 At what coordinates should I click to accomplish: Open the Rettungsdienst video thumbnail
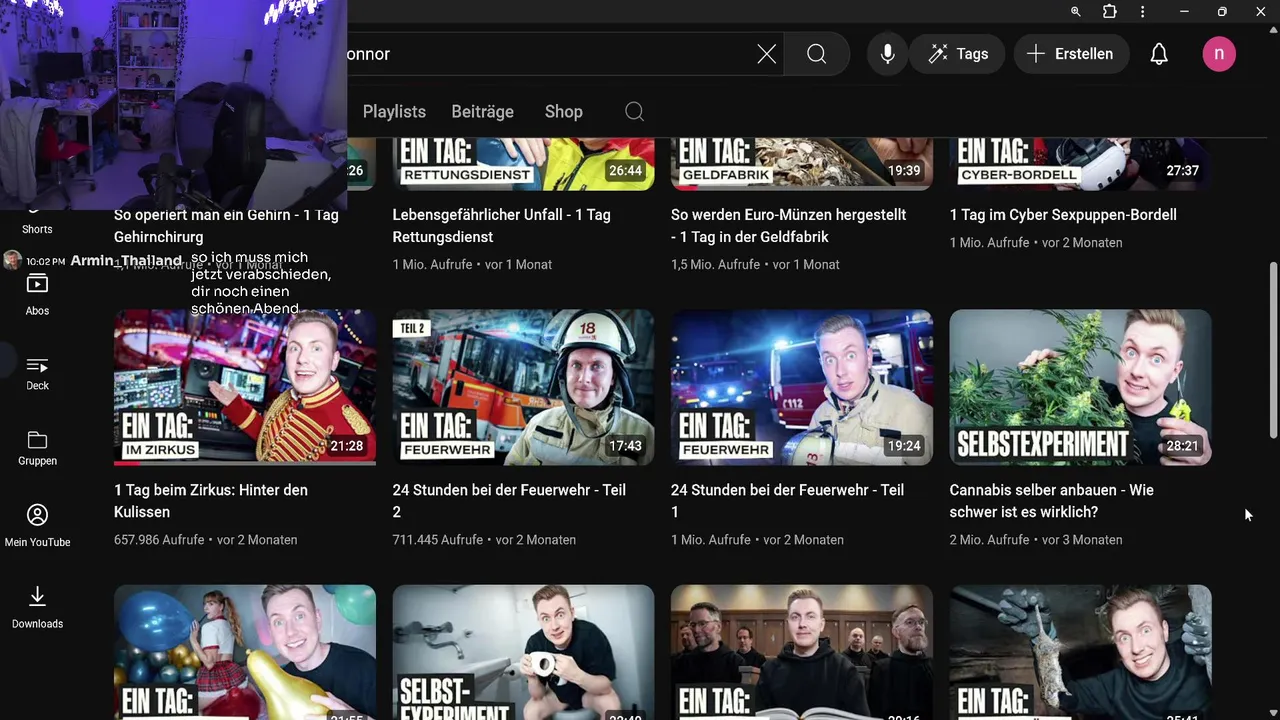coord(523,164)
